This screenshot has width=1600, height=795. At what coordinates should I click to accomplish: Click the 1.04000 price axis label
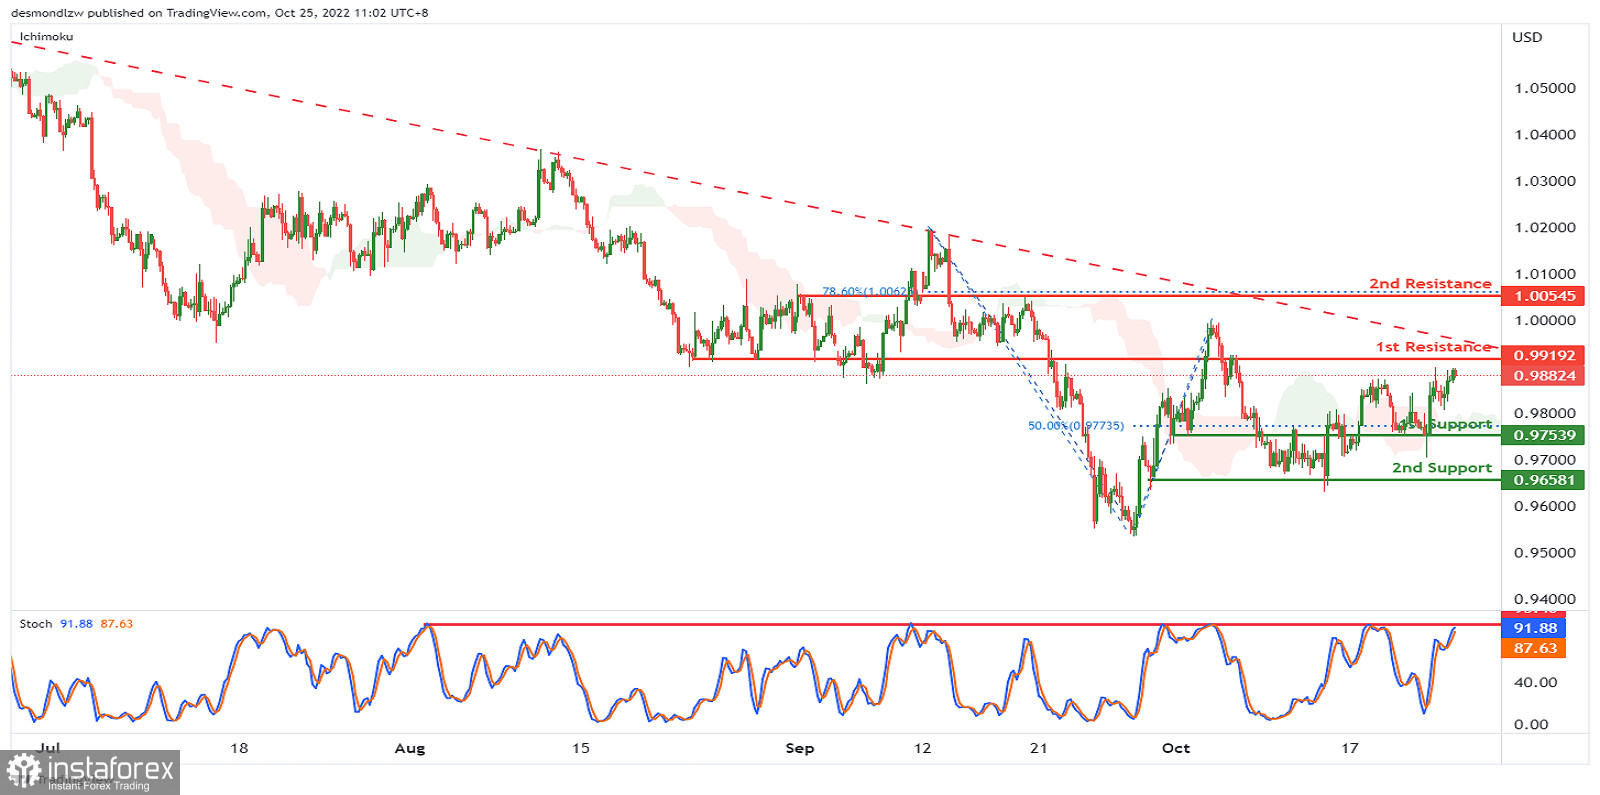click(1545, 135)
